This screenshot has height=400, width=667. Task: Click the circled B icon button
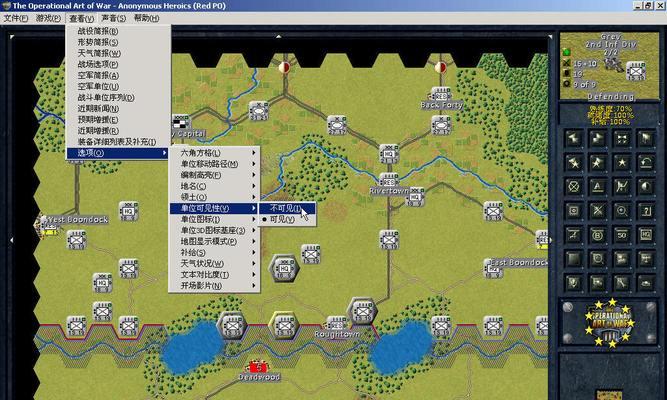(598, 235)
